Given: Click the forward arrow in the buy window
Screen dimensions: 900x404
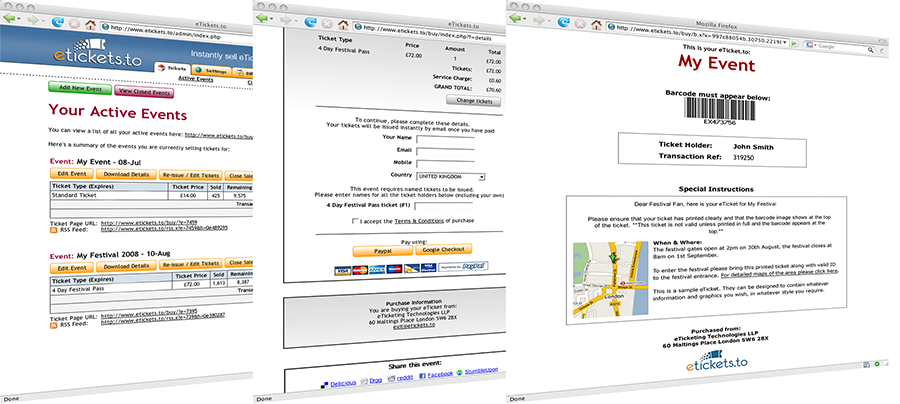Looking at the screenshot, I should [285, 21].
